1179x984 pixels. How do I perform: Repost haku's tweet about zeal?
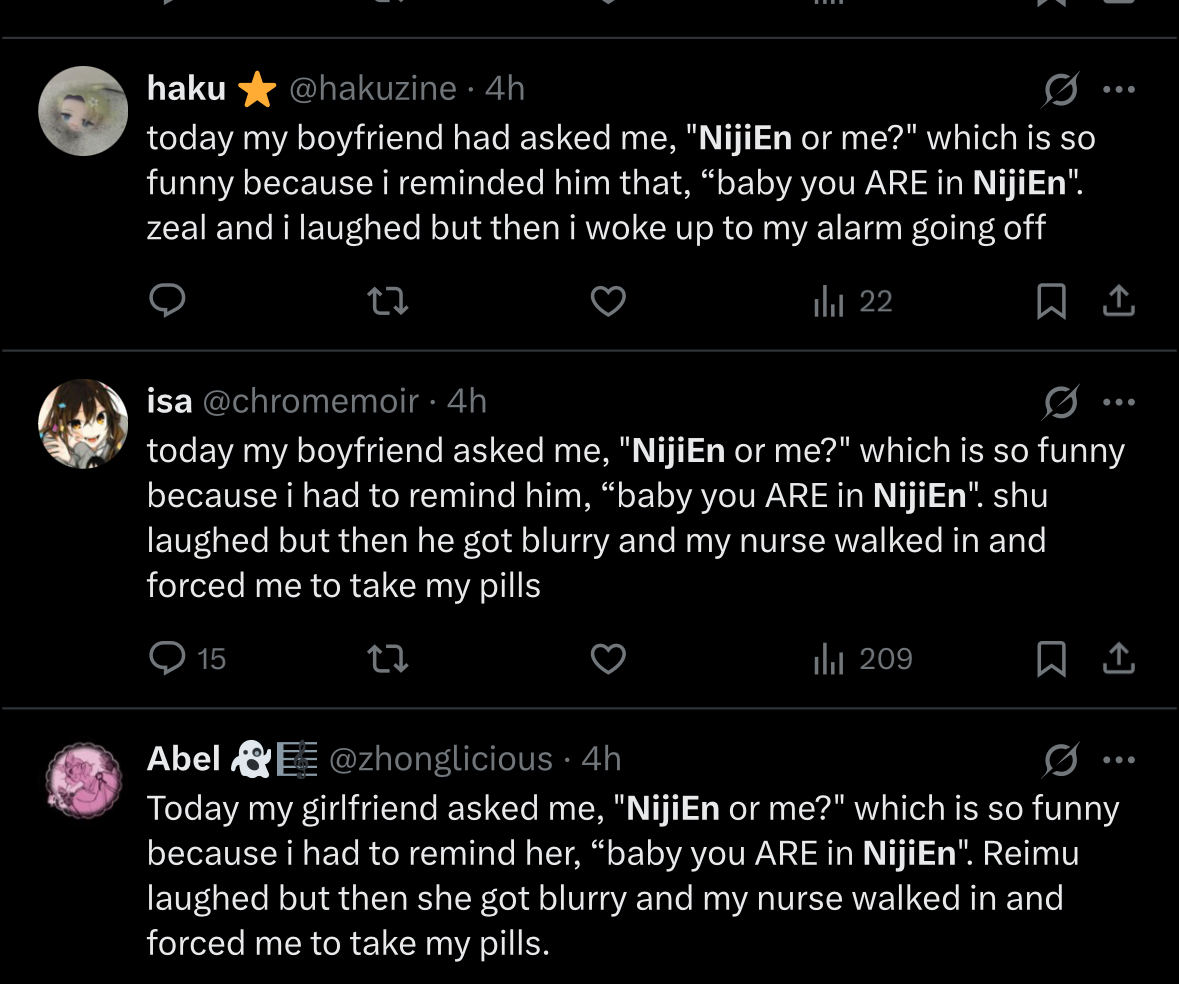point(387,301)
